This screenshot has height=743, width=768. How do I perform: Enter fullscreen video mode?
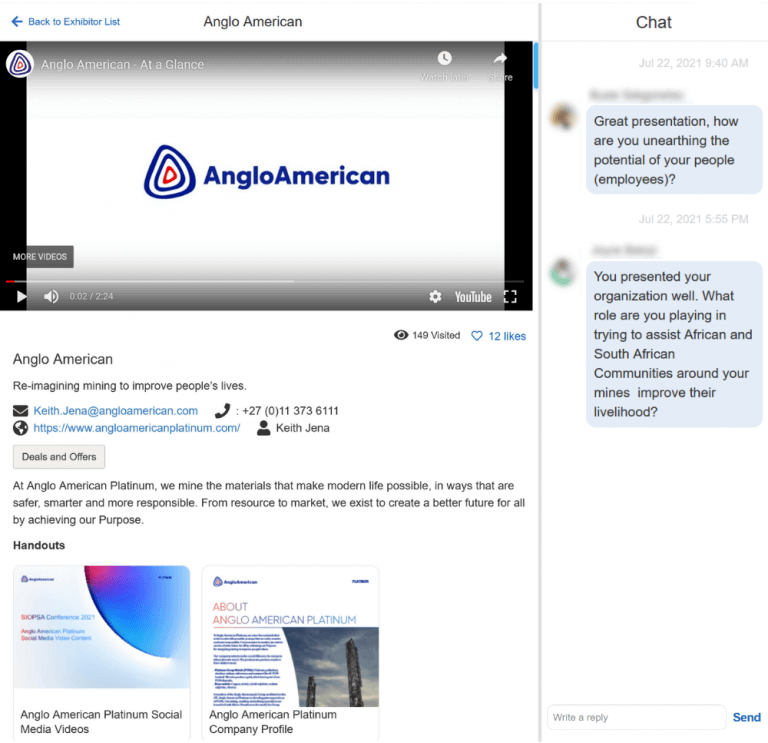pos(510,297)
